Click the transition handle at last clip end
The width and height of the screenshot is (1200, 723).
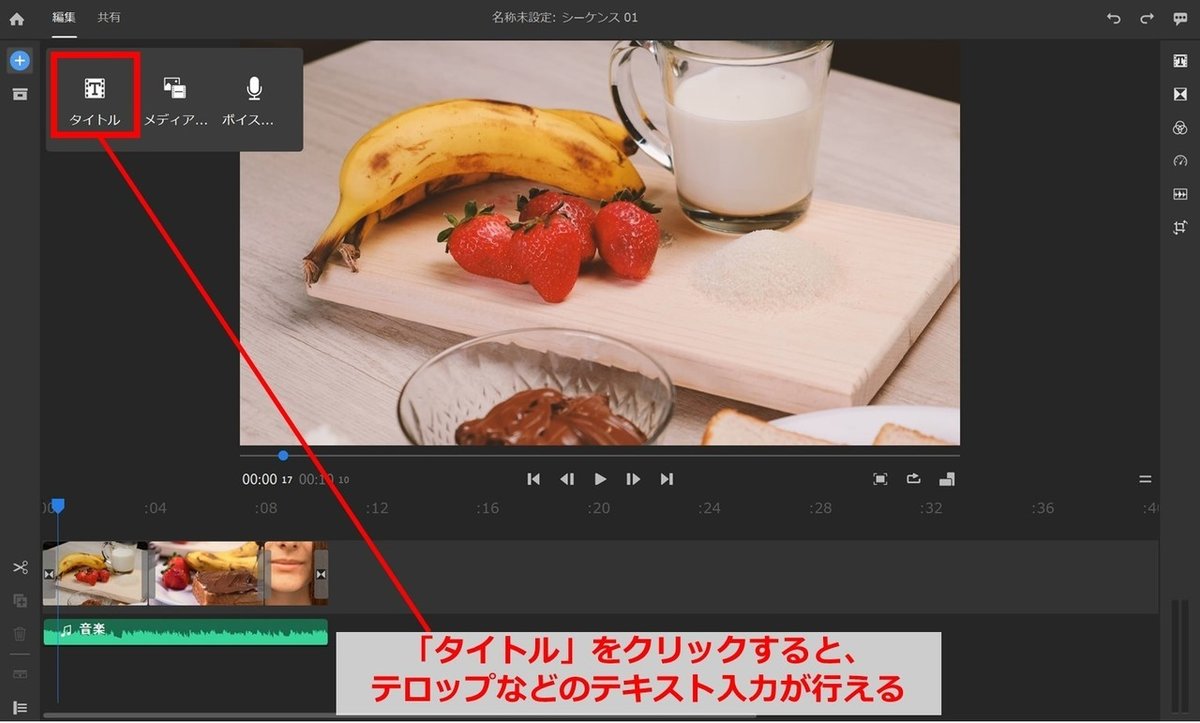point(321,574)
